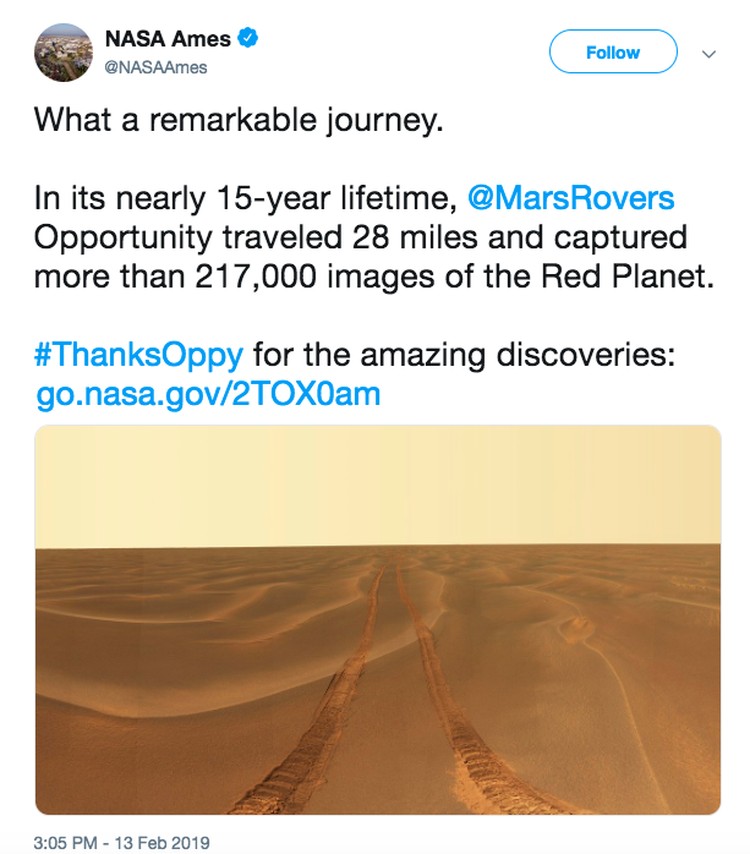Click the pale sky area of the photo
Screen dimensions: 750x854
coord(377,485)
